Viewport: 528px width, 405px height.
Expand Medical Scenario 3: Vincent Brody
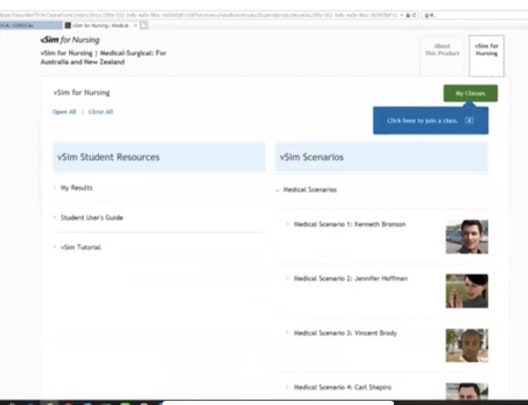pos(345,333)
